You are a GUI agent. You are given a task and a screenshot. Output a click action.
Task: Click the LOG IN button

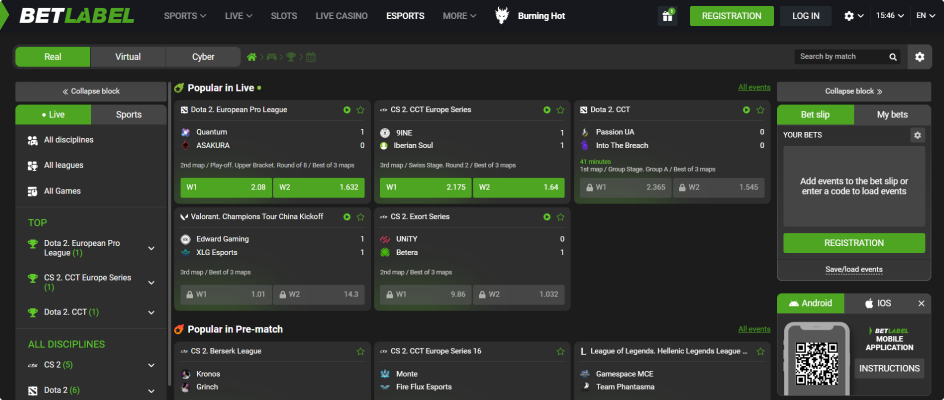(806, 16)
